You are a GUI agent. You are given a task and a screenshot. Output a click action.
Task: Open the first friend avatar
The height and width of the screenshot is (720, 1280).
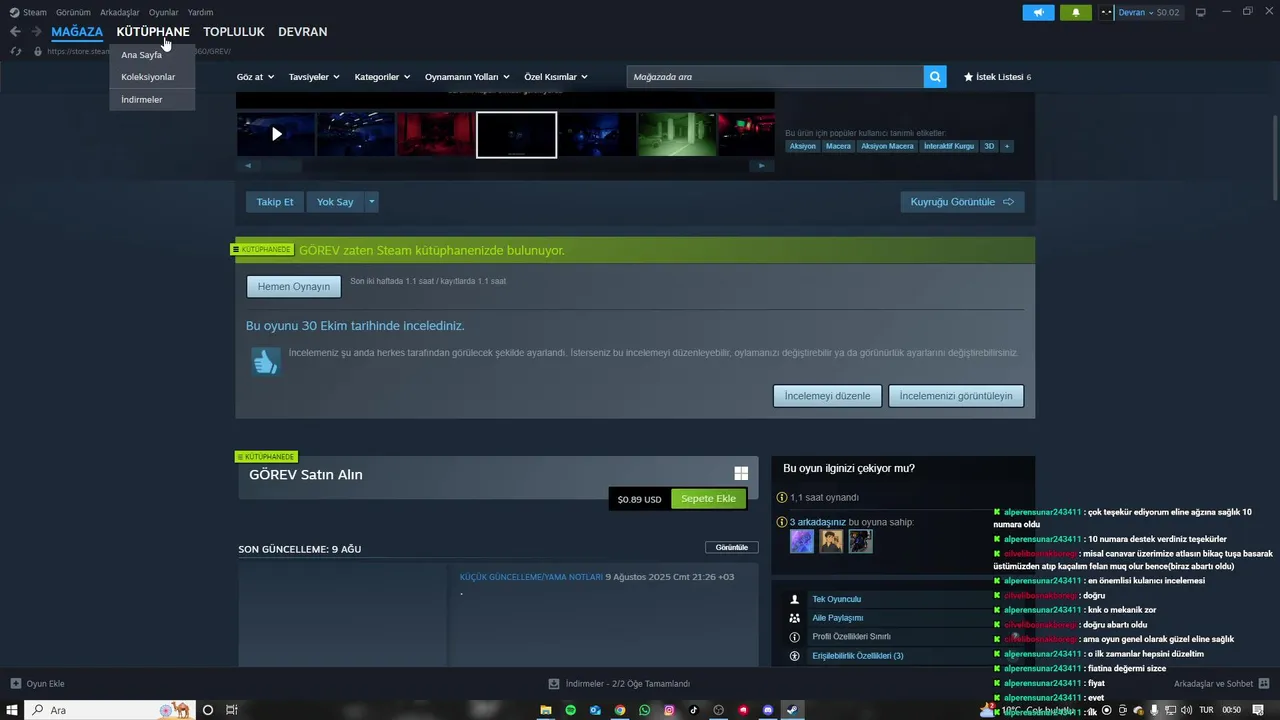tap(802, 541)
